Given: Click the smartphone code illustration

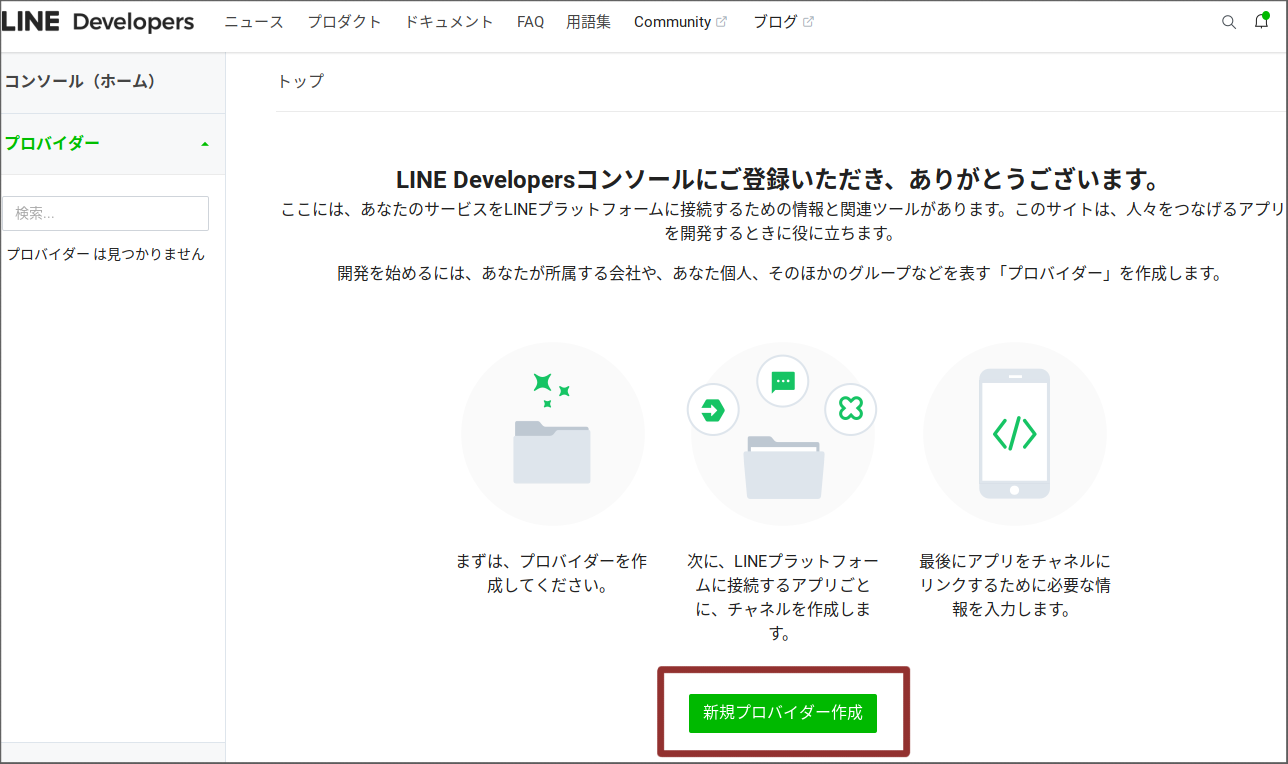Looking at the screenshot, I should [x=1015, y=434].
